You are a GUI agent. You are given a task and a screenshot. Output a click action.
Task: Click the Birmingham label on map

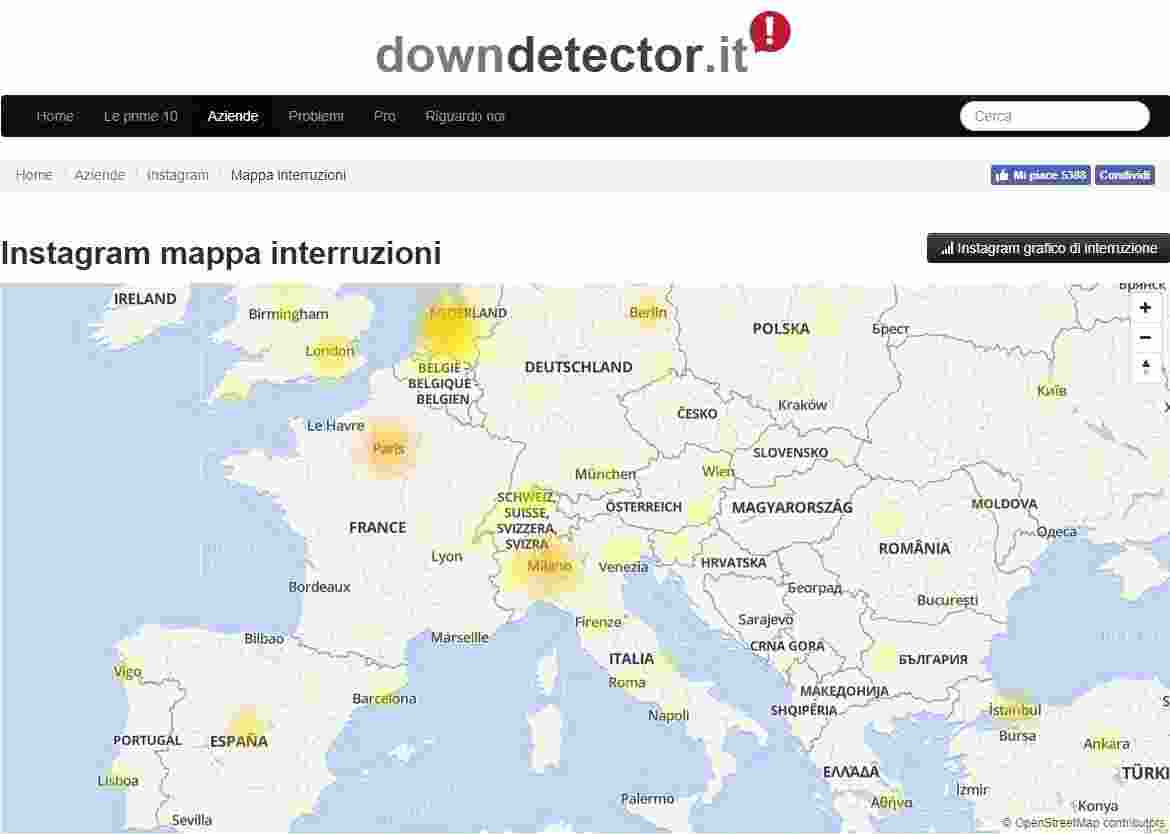coord(288,315)
